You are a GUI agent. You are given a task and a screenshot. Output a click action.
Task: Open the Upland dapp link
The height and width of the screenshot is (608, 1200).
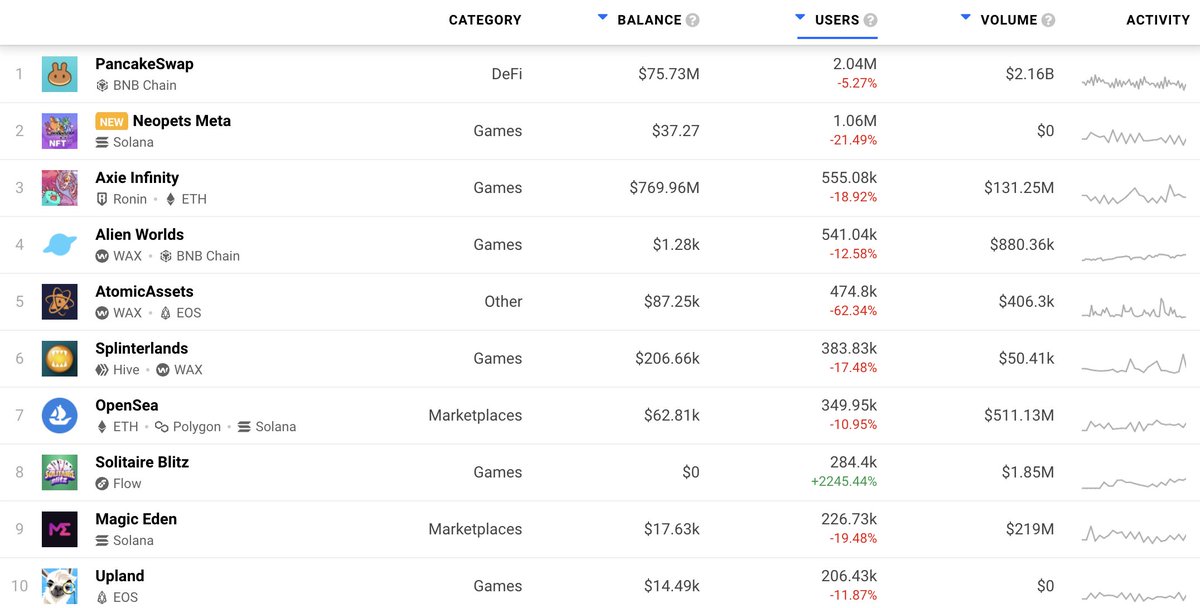click(x=120, y=577)
